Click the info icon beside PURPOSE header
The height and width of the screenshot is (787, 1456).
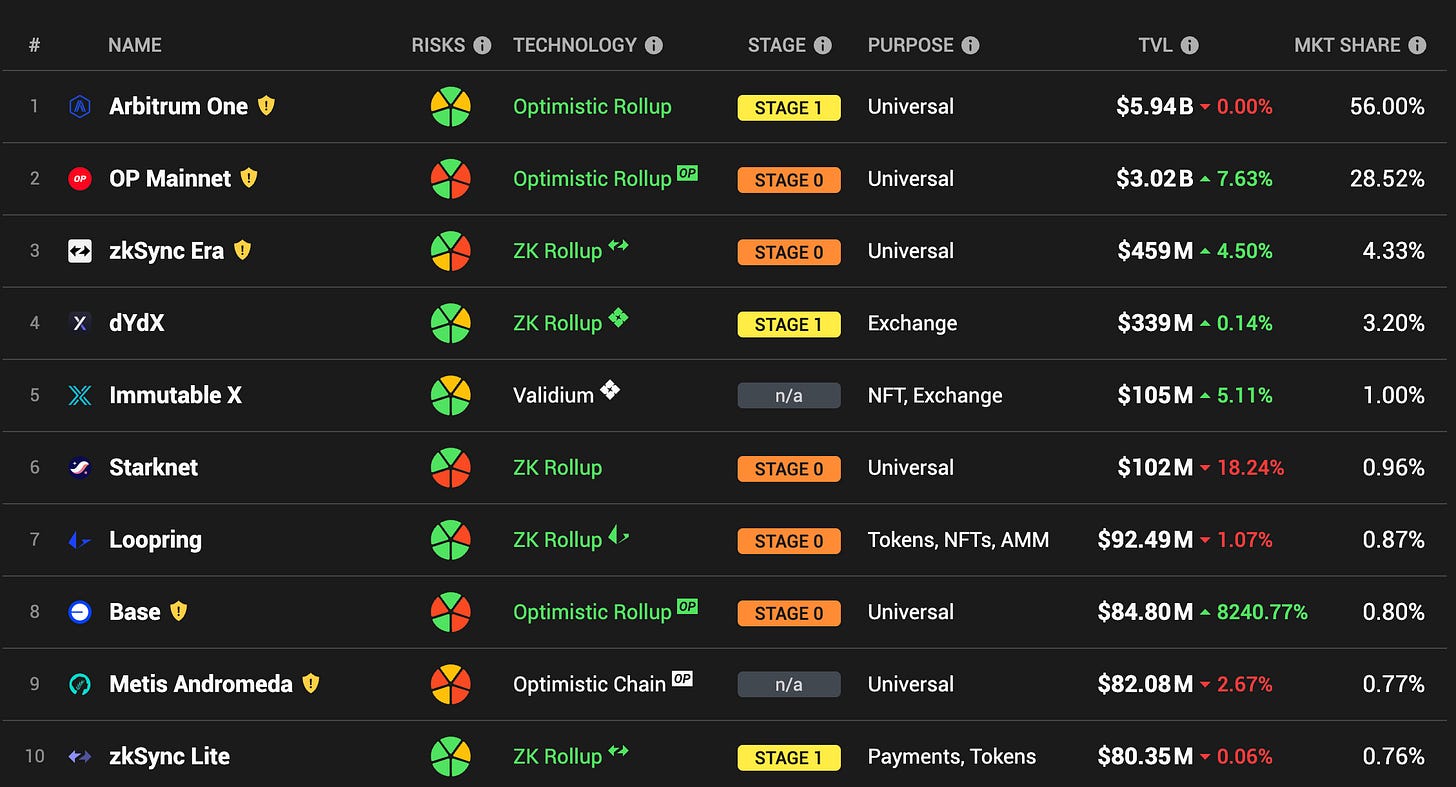click(970, 45)
